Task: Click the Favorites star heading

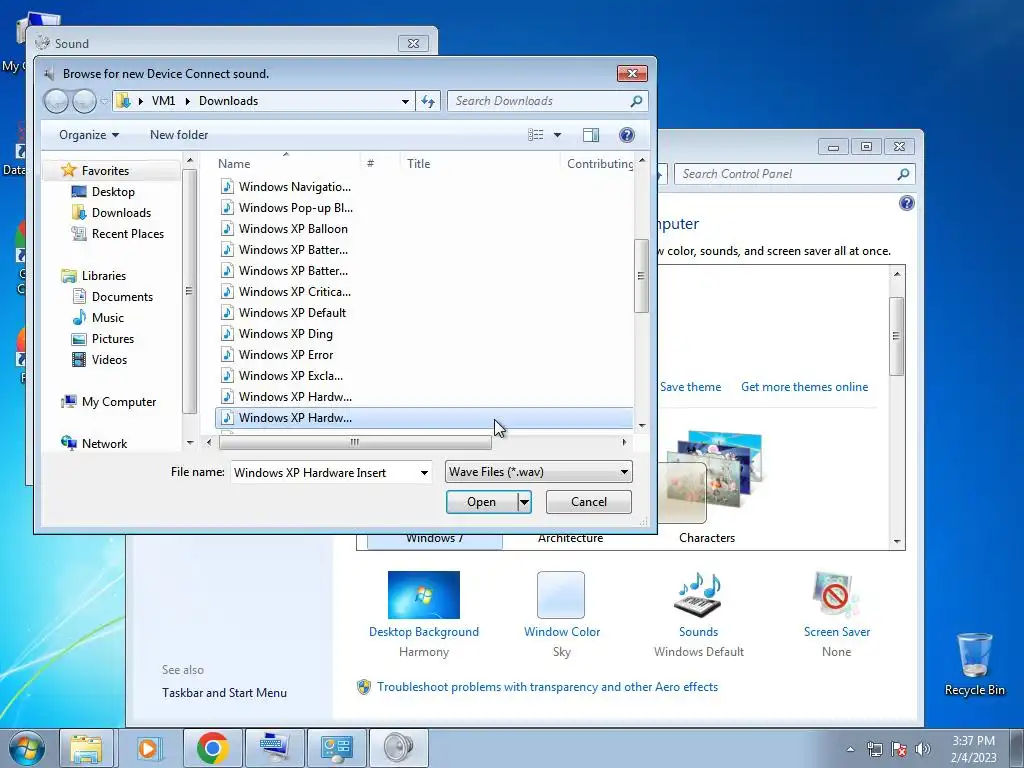Action: (x=105, y=170)
